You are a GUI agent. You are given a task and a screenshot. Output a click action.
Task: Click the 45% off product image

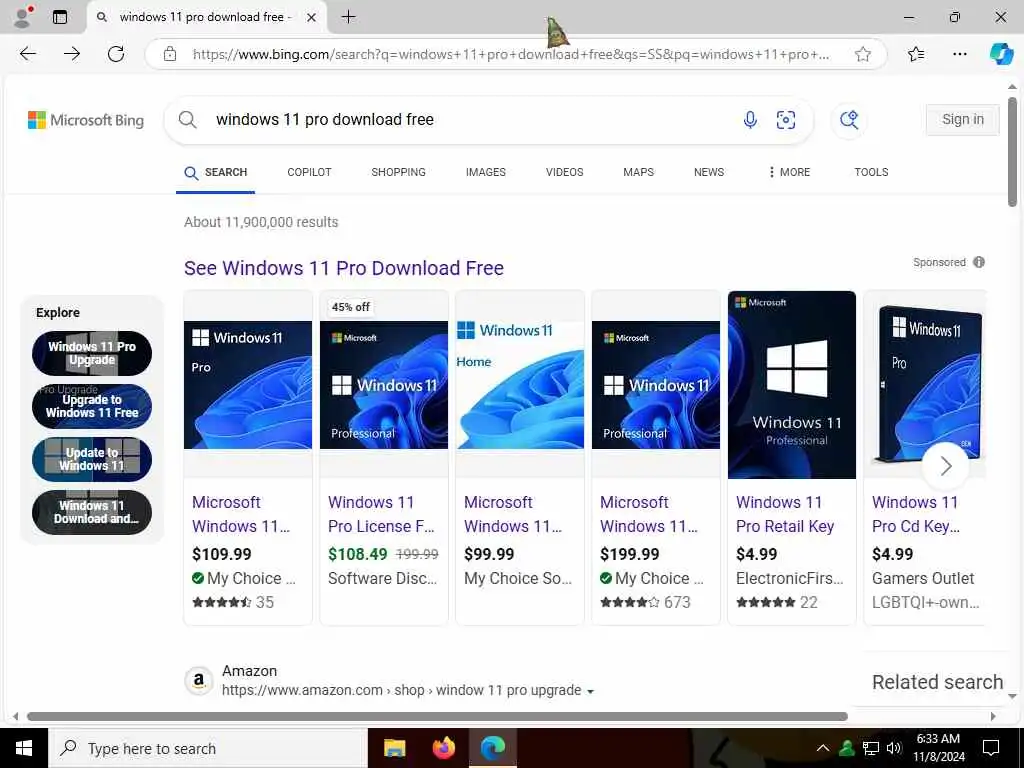tap(384, 385)
